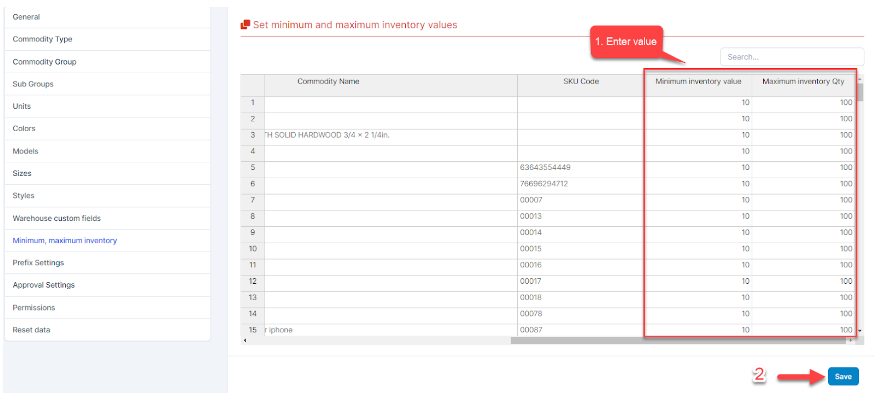Select row header number 1
875x393 pixels.
coord(253,103)
